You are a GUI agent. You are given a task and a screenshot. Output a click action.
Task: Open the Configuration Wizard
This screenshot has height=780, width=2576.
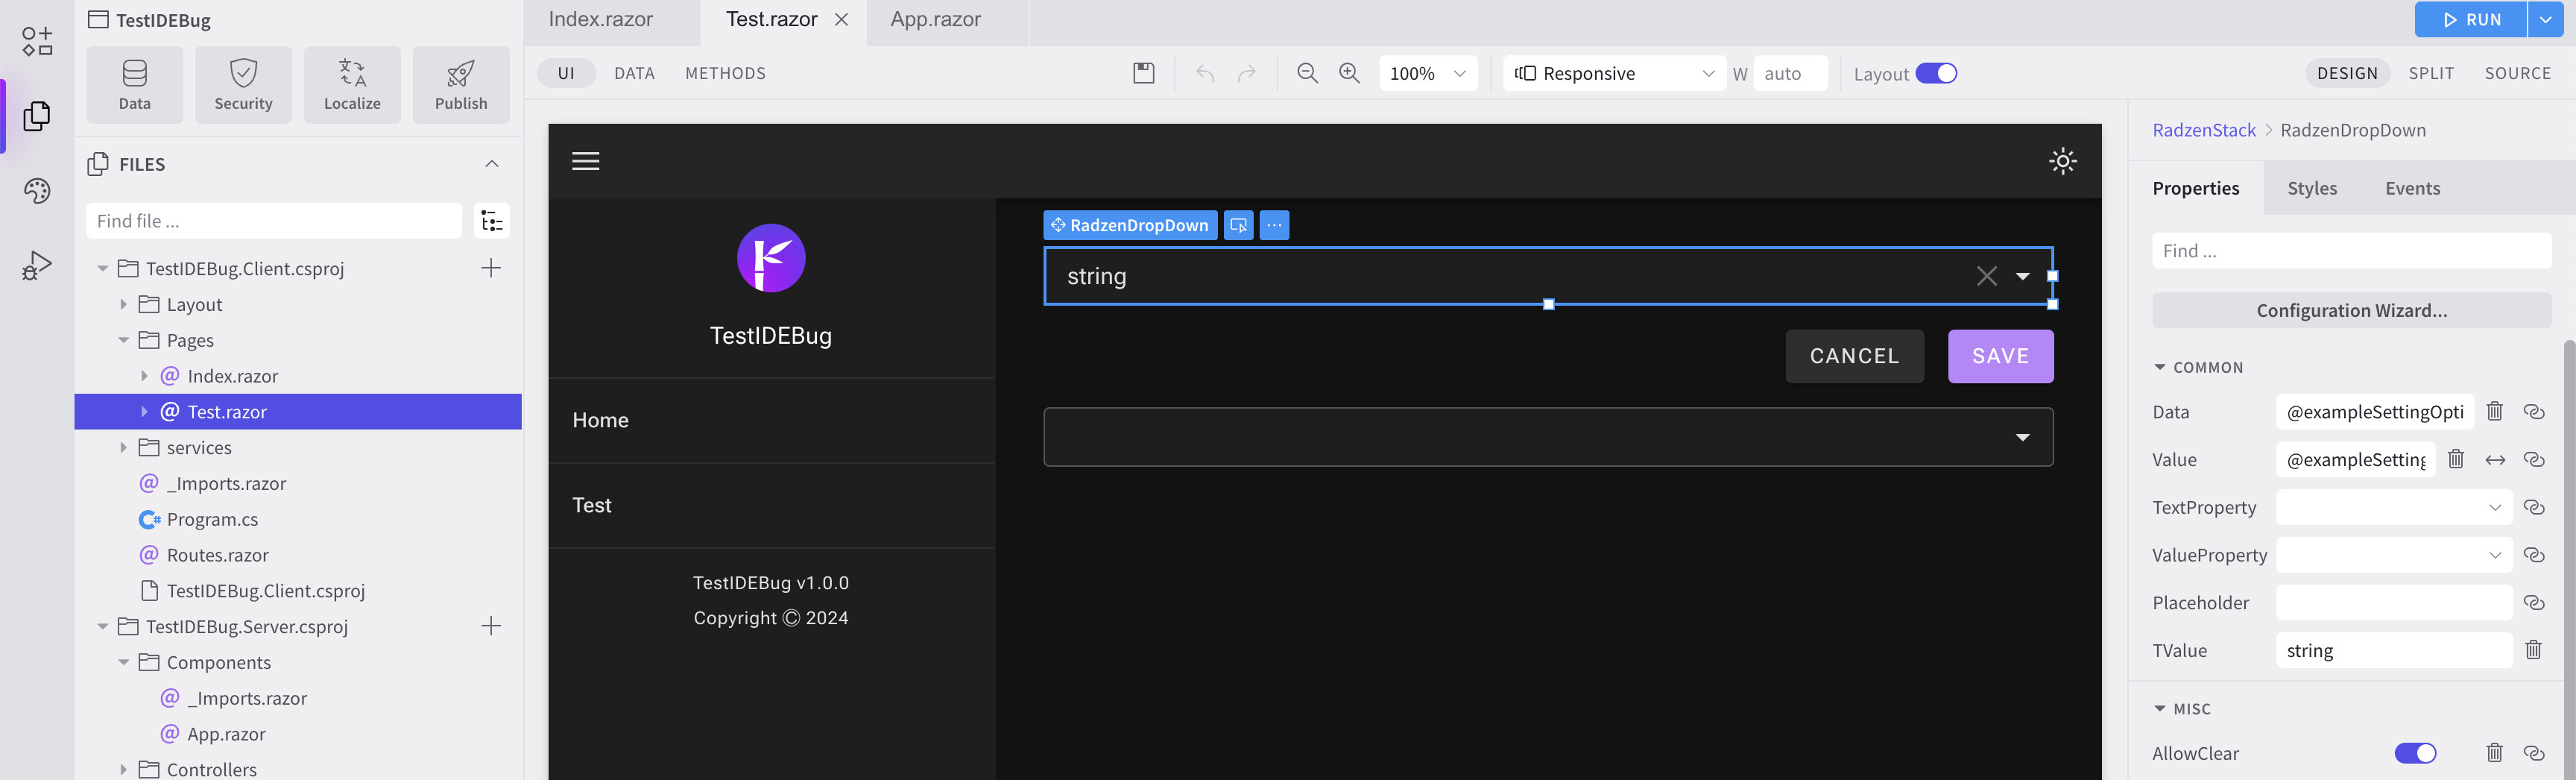click(x=2351, y=310)
